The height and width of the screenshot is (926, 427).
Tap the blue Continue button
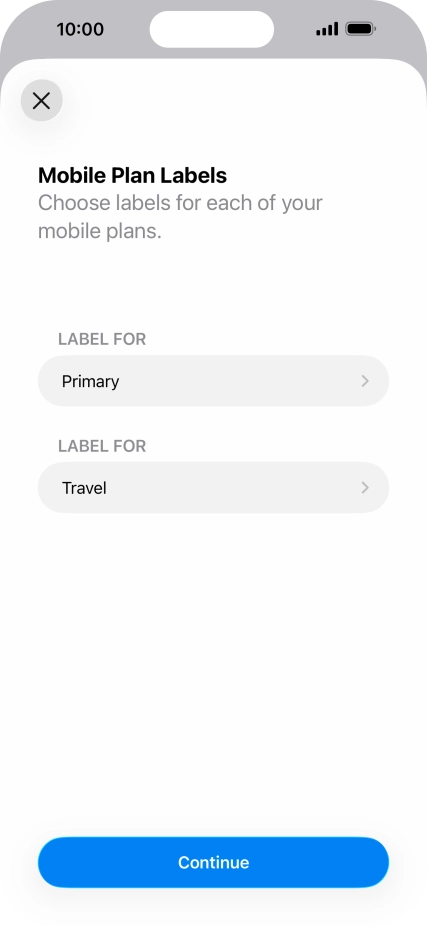pyautogui.click(x=213, y=862)
